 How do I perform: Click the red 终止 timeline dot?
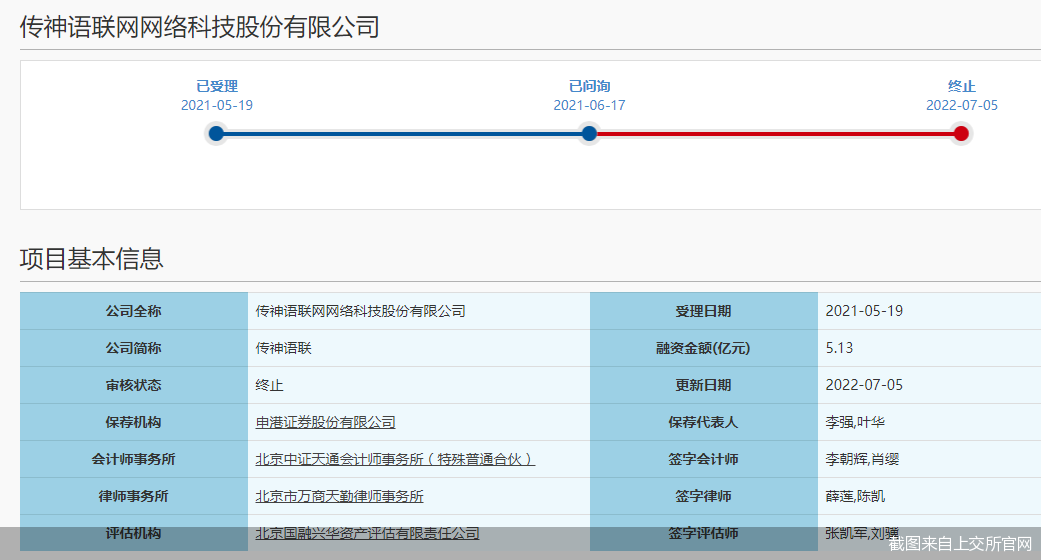[961, 134]
